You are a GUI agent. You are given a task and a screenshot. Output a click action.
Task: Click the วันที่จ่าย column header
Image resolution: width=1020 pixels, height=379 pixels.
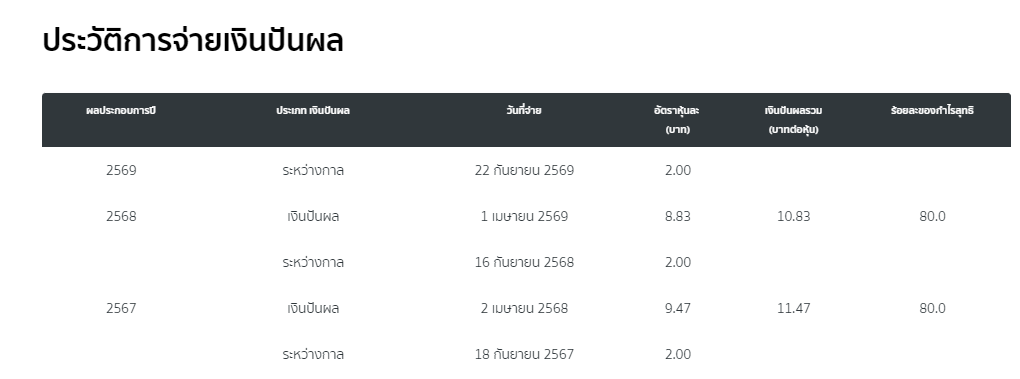(524, 111)
